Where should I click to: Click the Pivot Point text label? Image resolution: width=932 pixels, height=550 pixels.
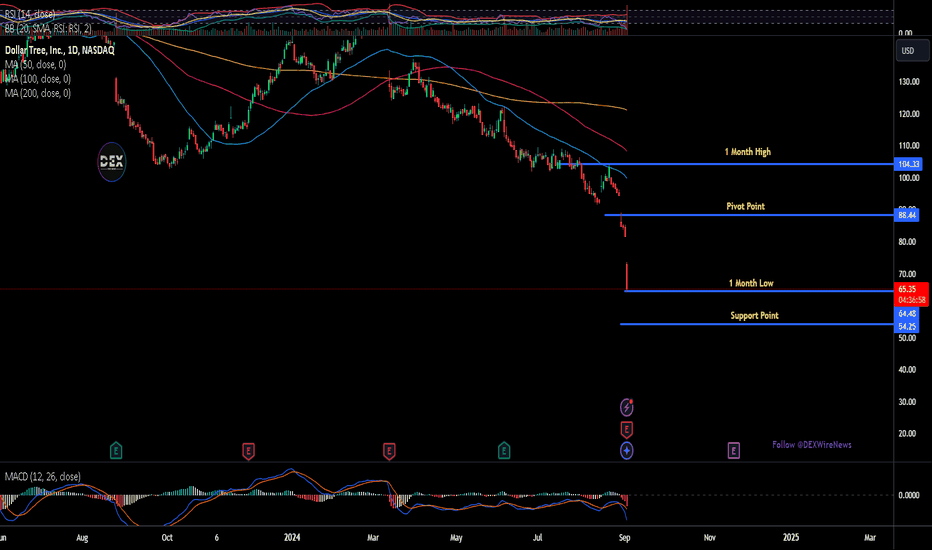pyautogui.click(x=745, y=206)
